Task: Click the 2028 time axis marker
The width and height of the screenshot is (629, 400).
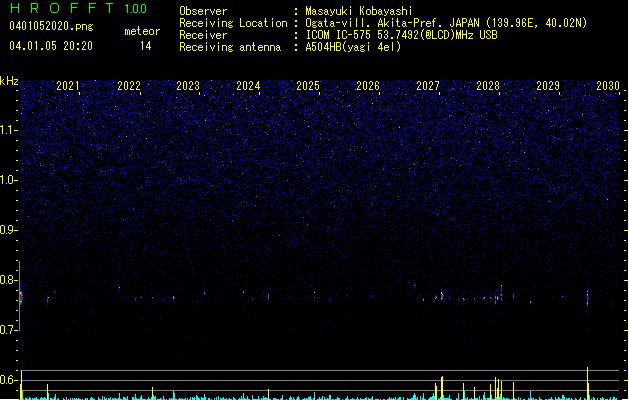Action: click(488, 85)
